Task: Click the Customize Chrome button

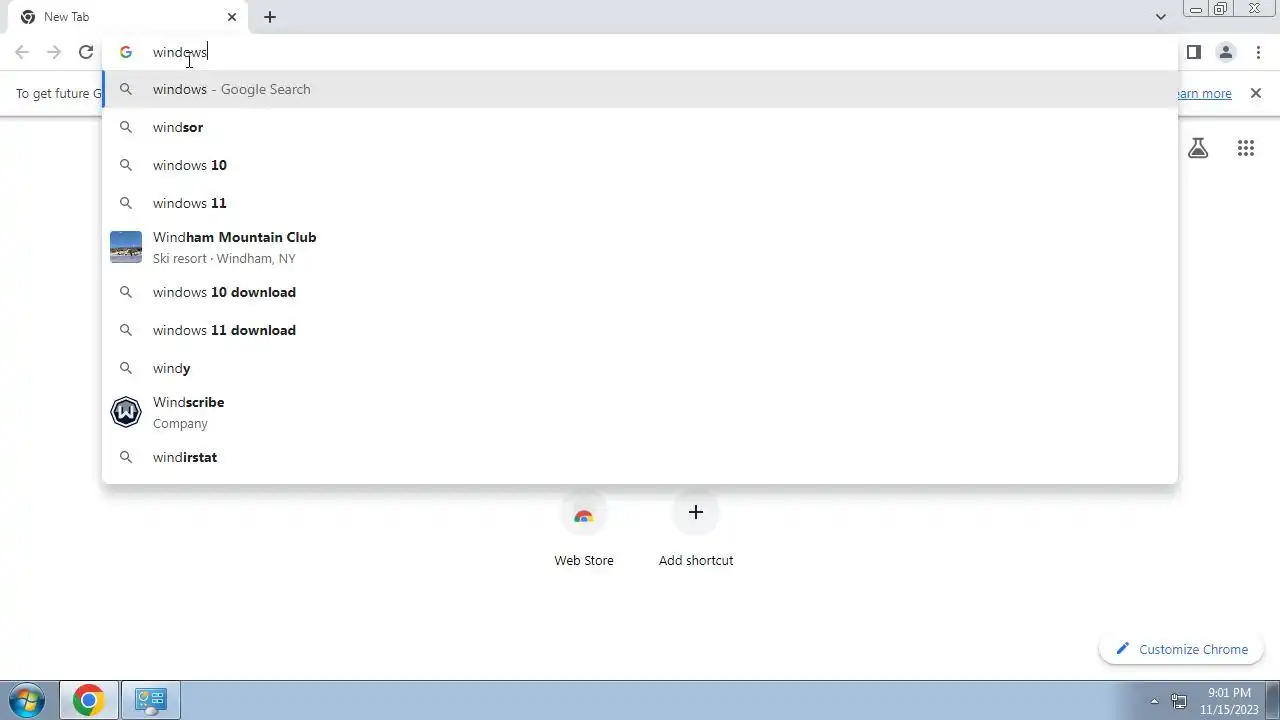Action: pos(1182,649)
